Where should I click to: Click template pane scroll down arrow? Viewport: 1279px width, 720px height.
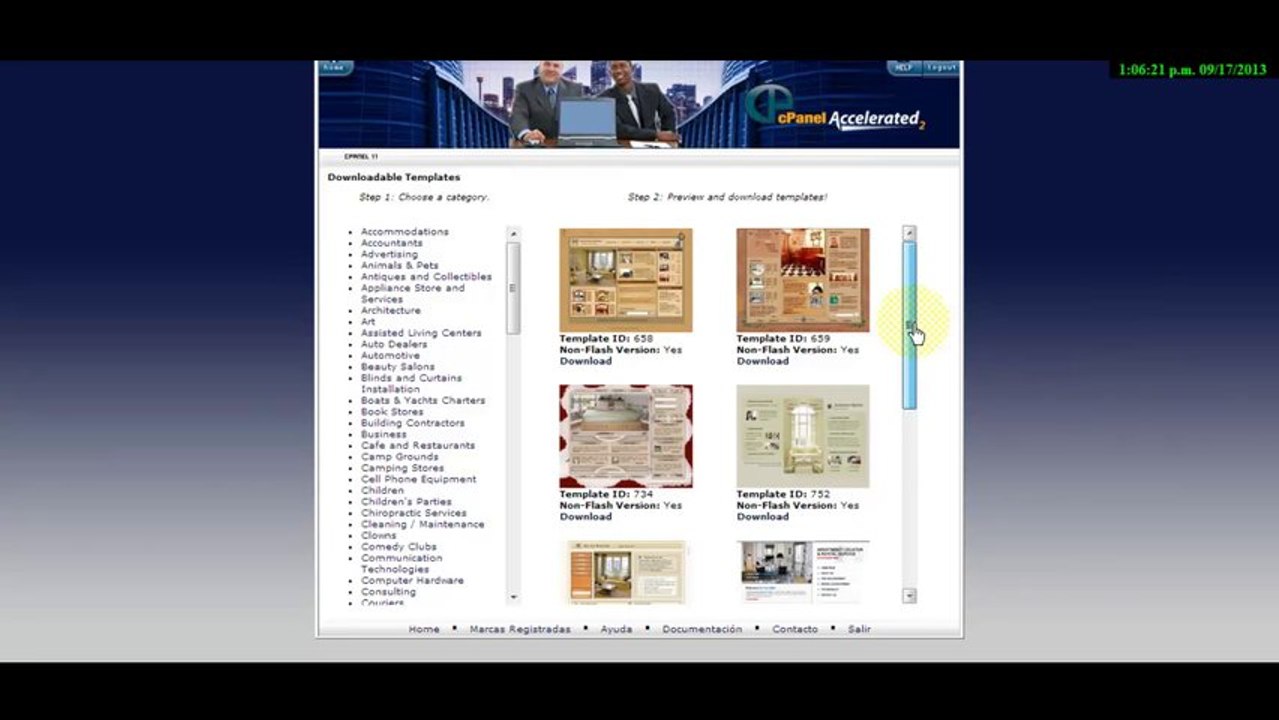[x=909, y=596]
